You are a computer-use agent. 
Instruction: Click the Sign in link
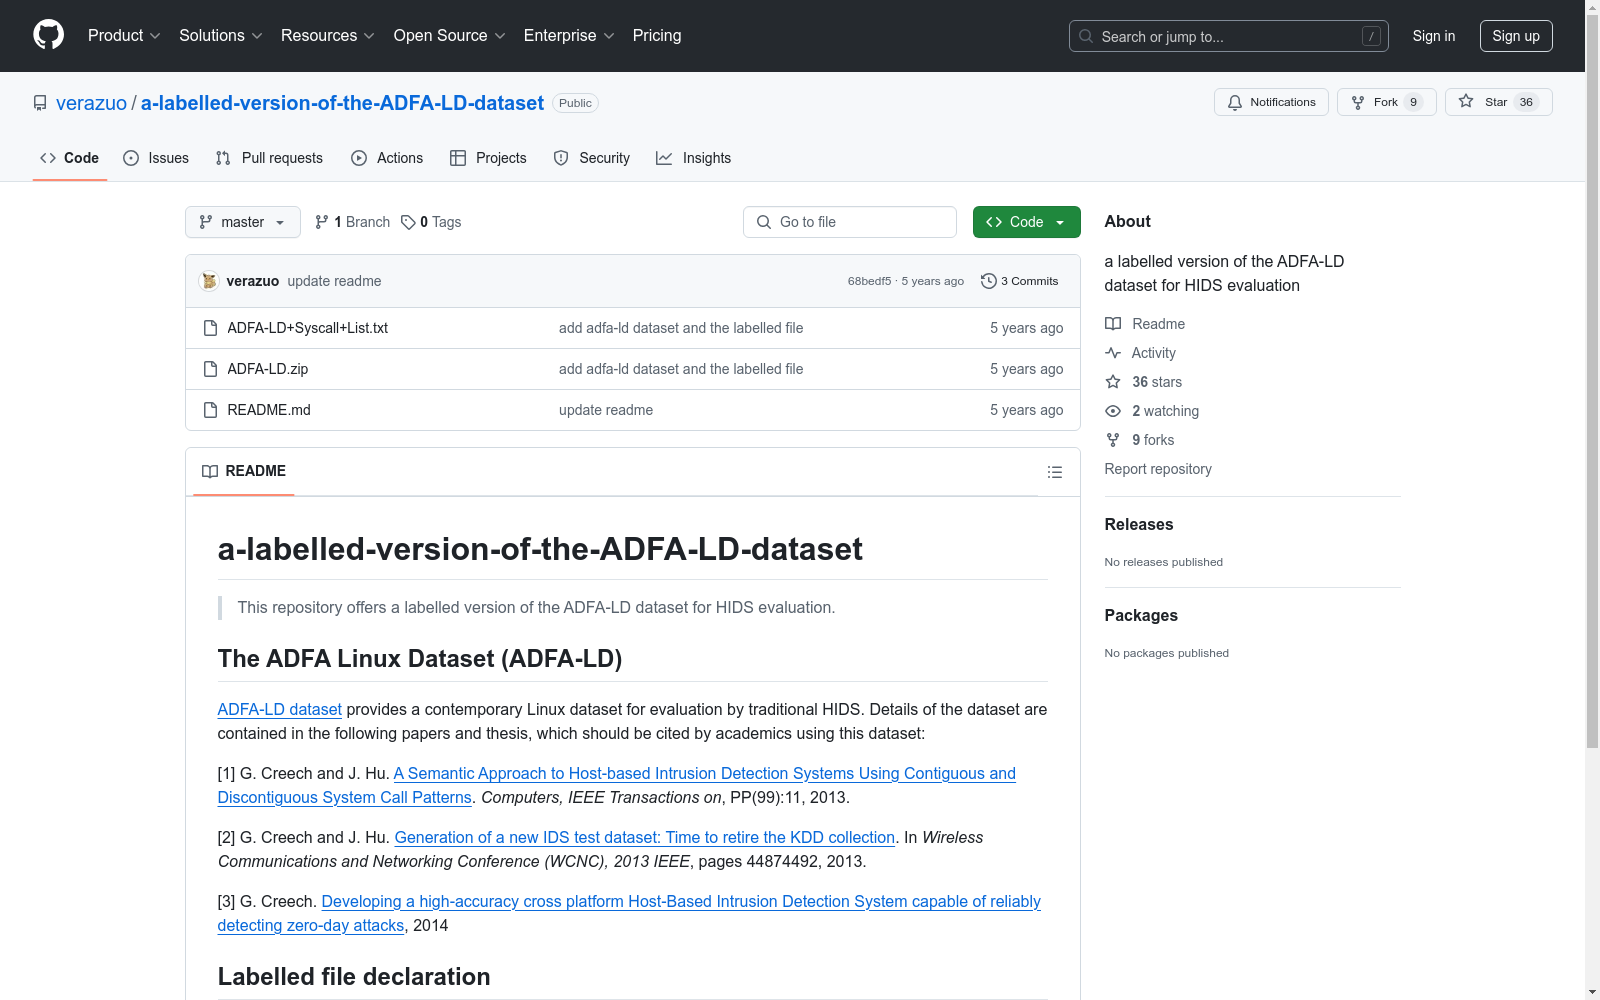click(1434, 36)
